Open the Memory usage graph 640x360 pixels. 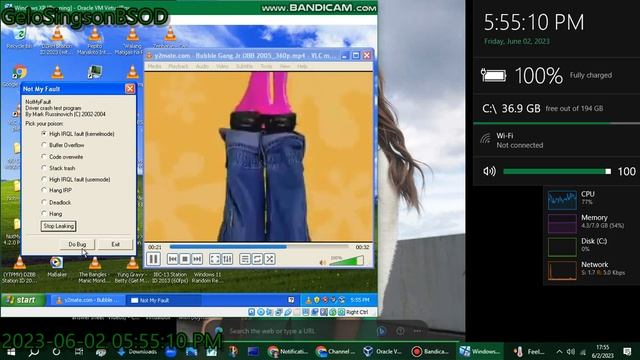pos(562,223)
